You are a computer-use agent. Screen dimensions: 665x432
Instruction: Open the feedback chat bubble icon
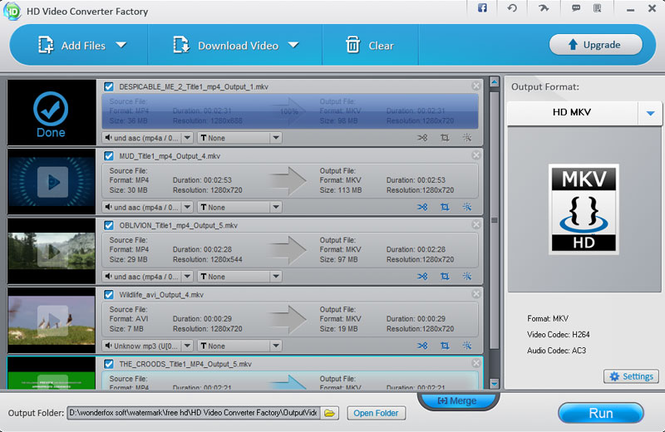[x=576, y=8]
